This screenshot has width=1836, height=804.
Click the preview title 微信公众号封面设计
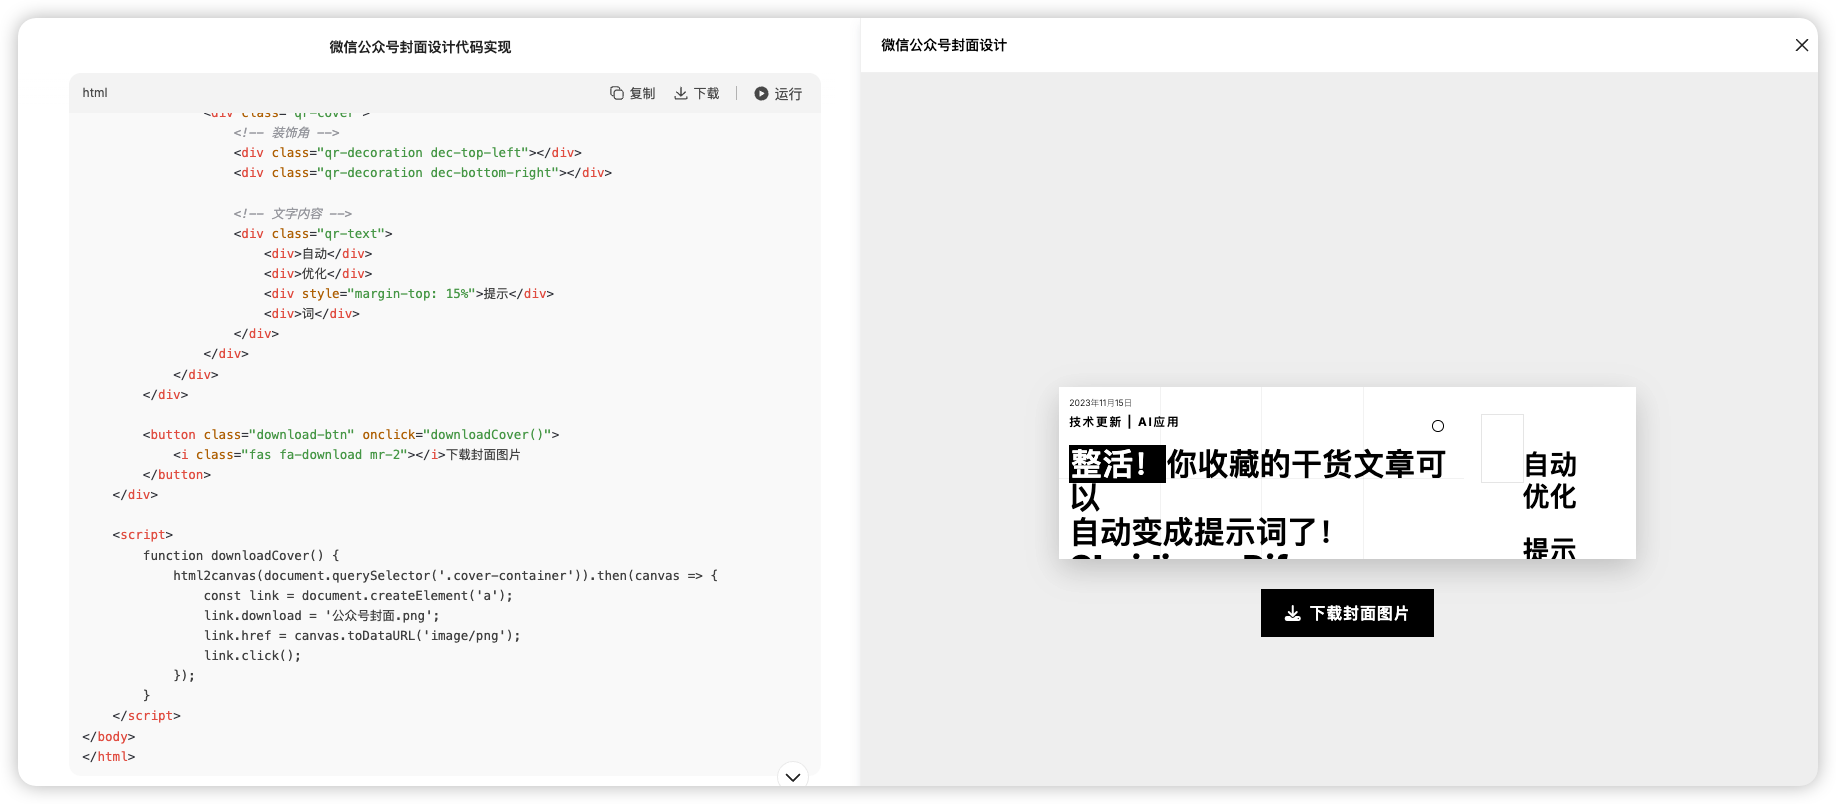[944, 45]
